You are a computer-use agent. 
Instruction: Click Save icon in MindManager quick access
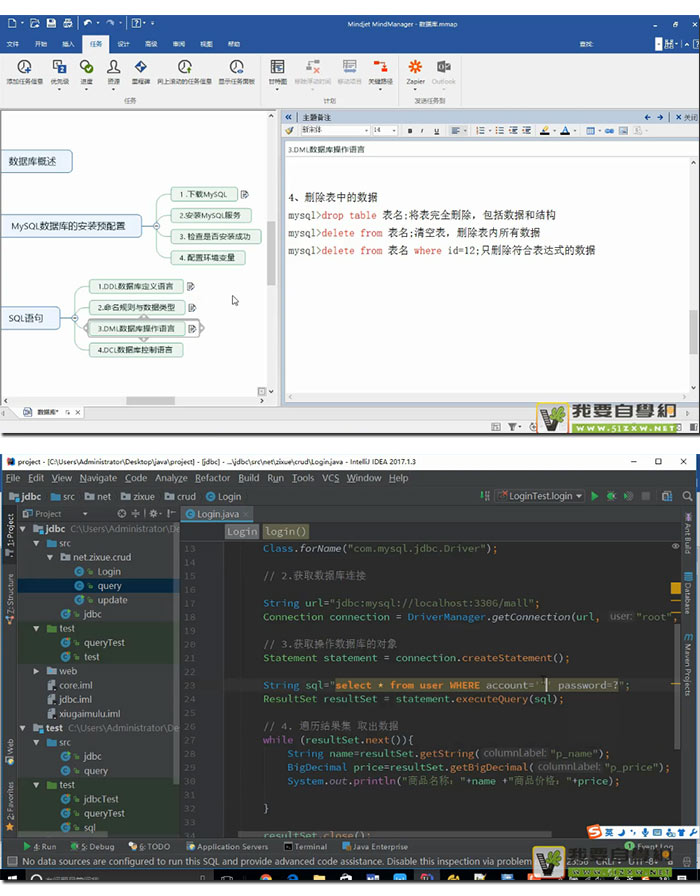tap(51, 23)
